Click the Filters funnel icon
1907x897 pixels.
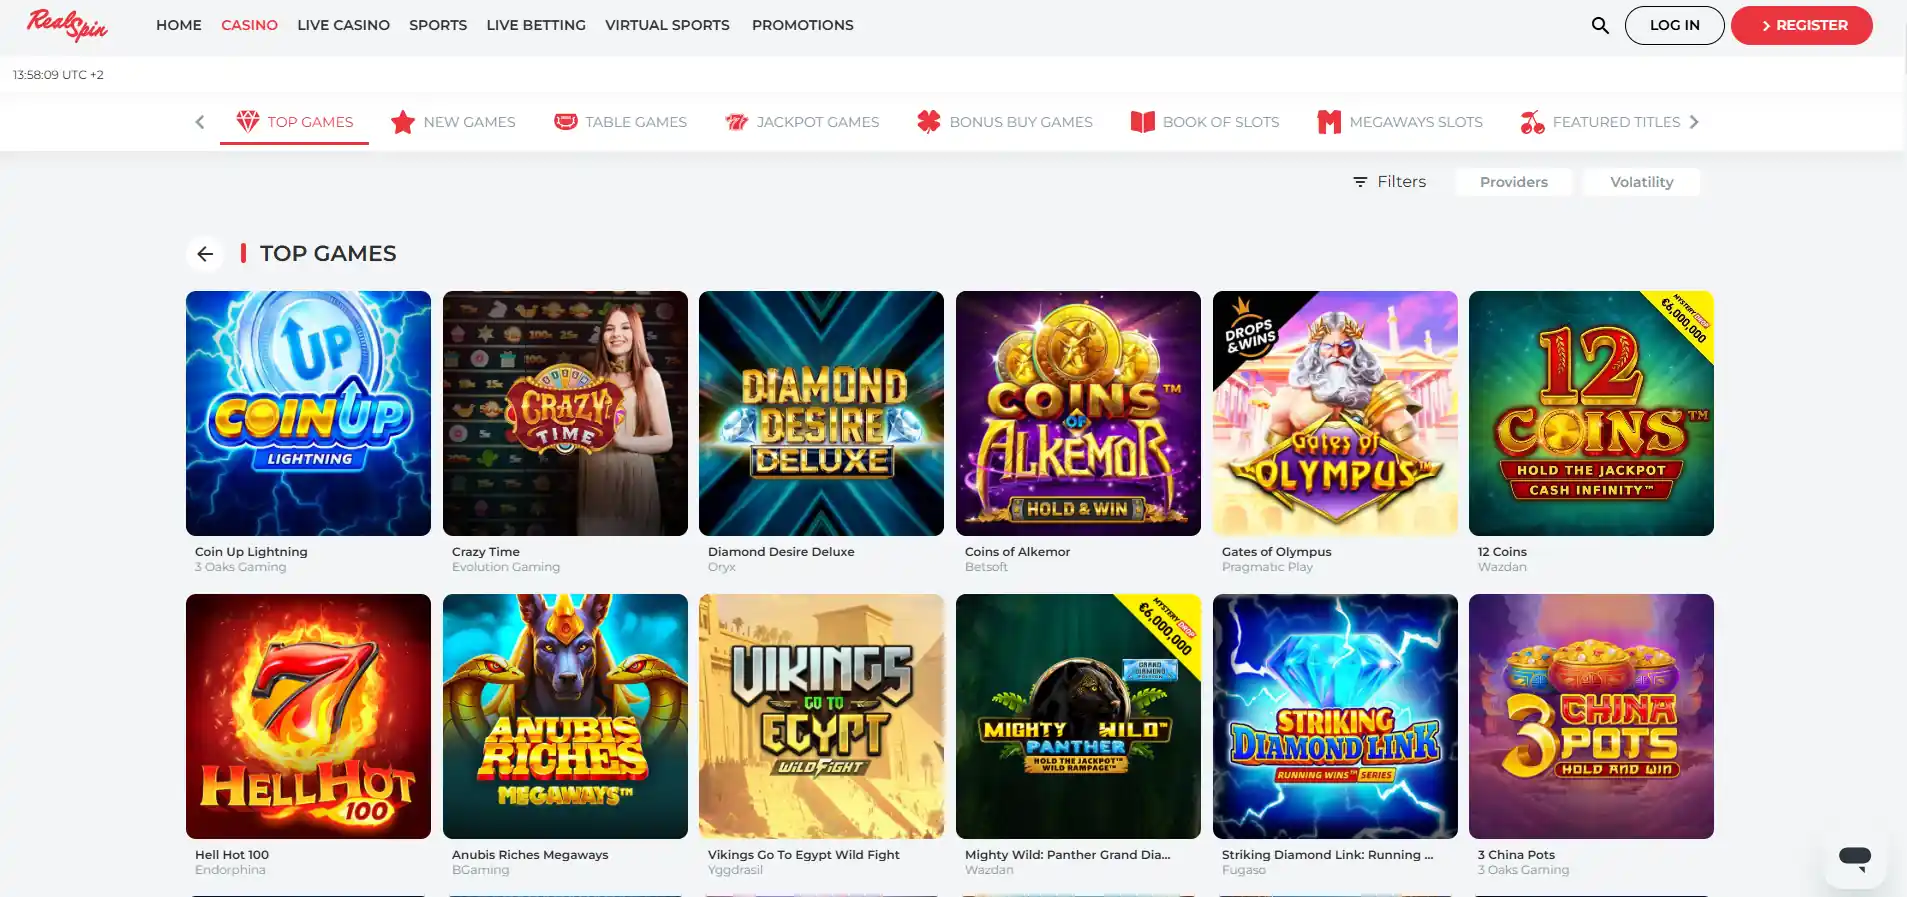point(1360,182)
